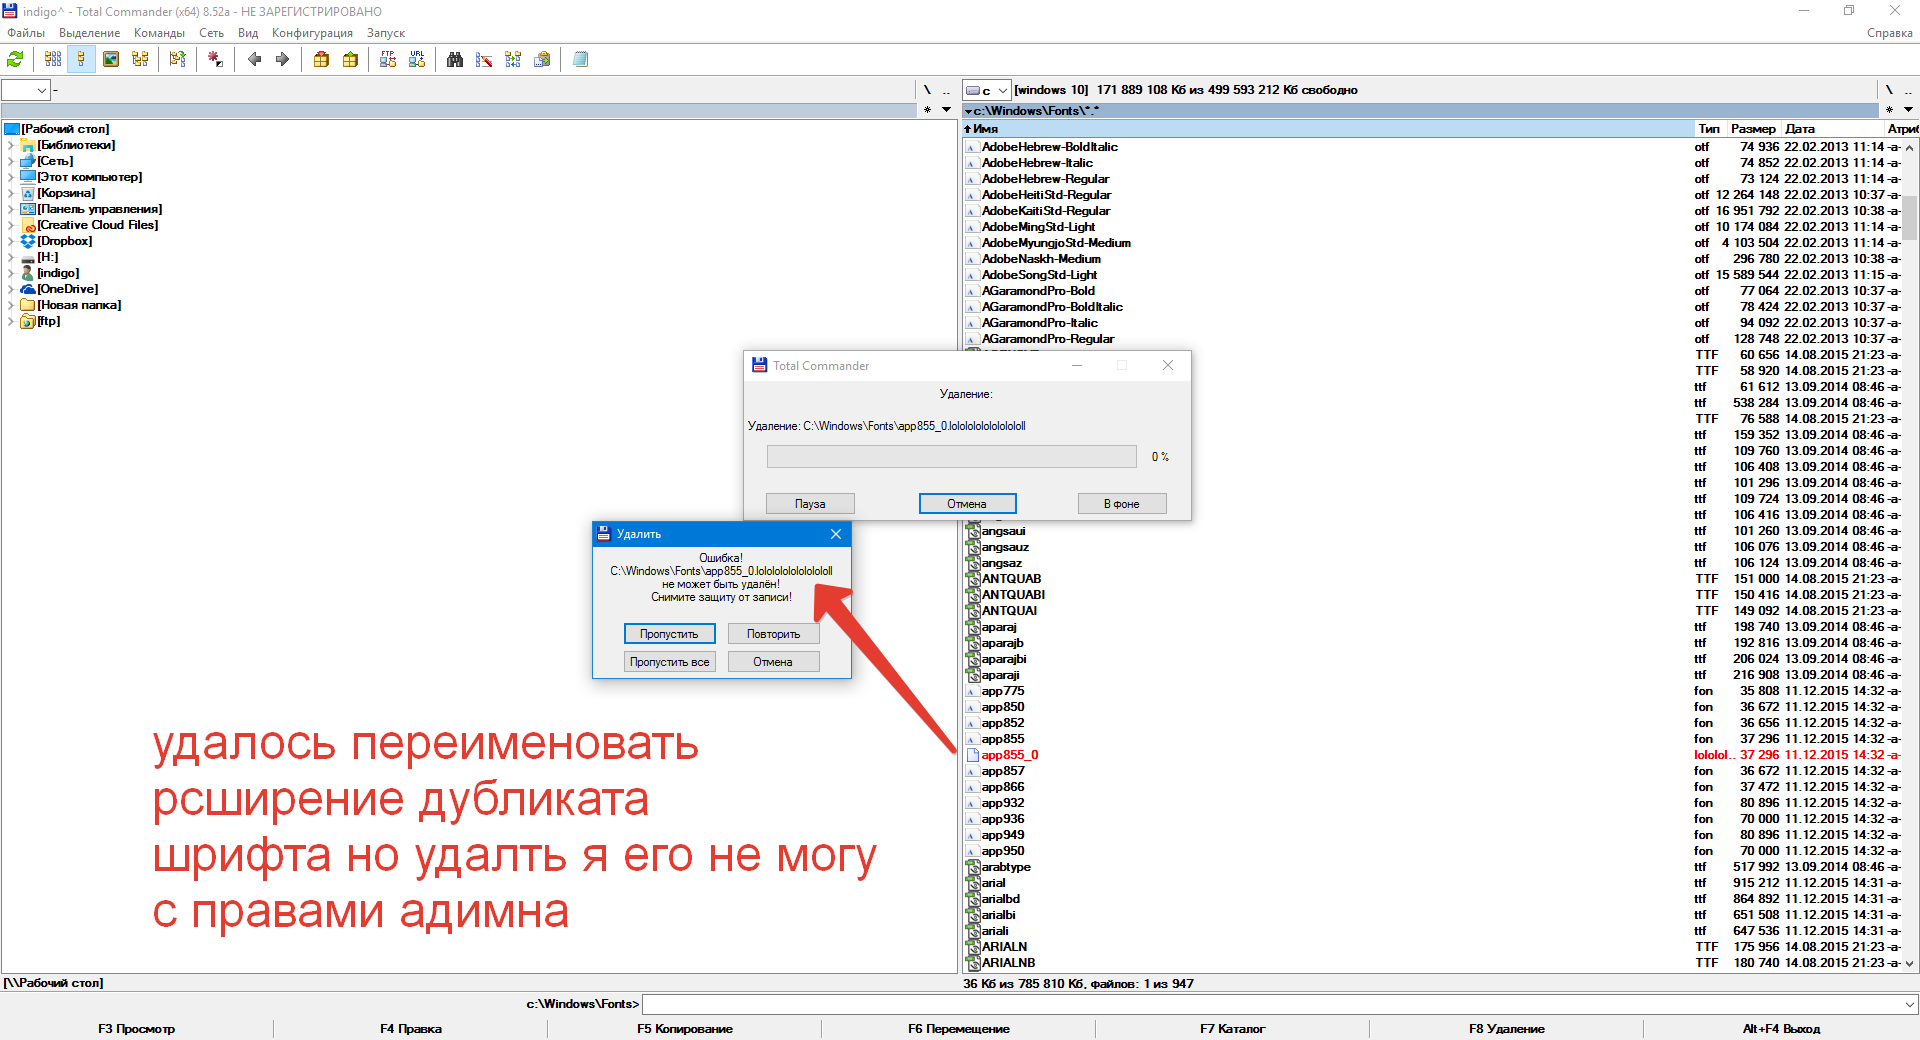Image resolution: width=1920 pixels, height=1040 pixels.
Task: Click Повторить in the Удалить dialog
Action: (x=773, y=634)
